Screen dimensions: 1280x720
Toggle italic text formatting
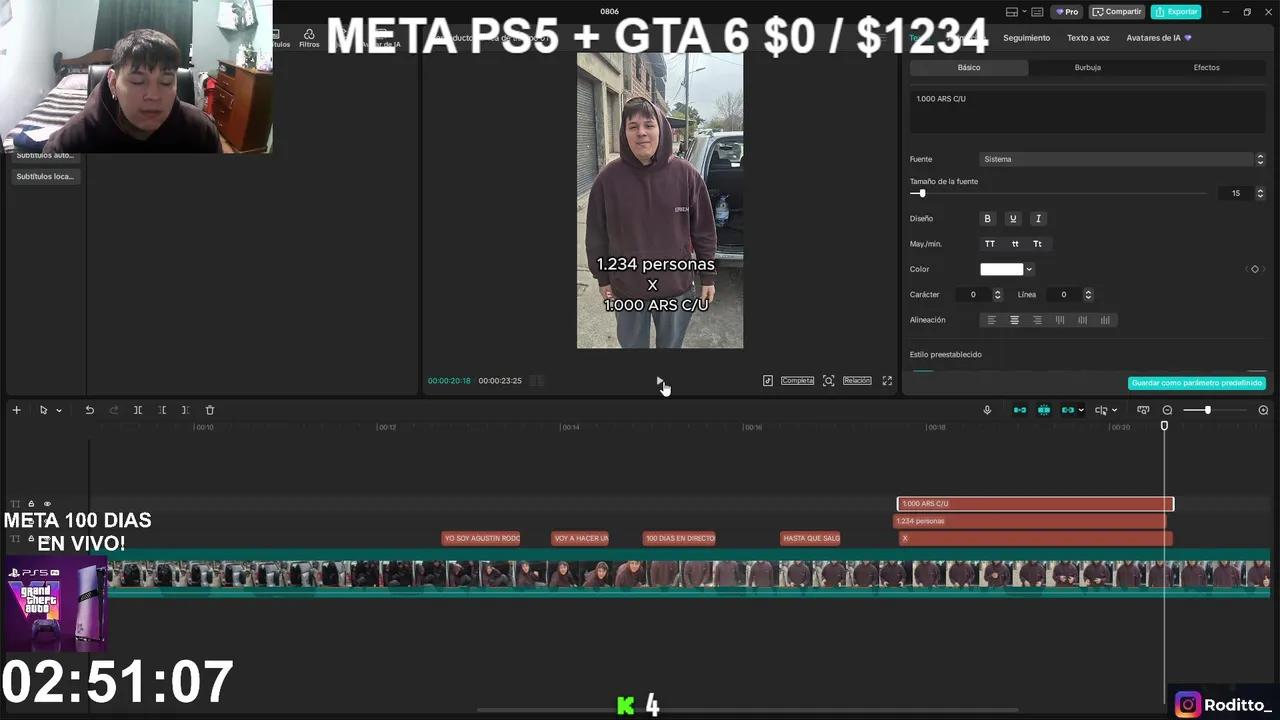tap(1038, 219)
